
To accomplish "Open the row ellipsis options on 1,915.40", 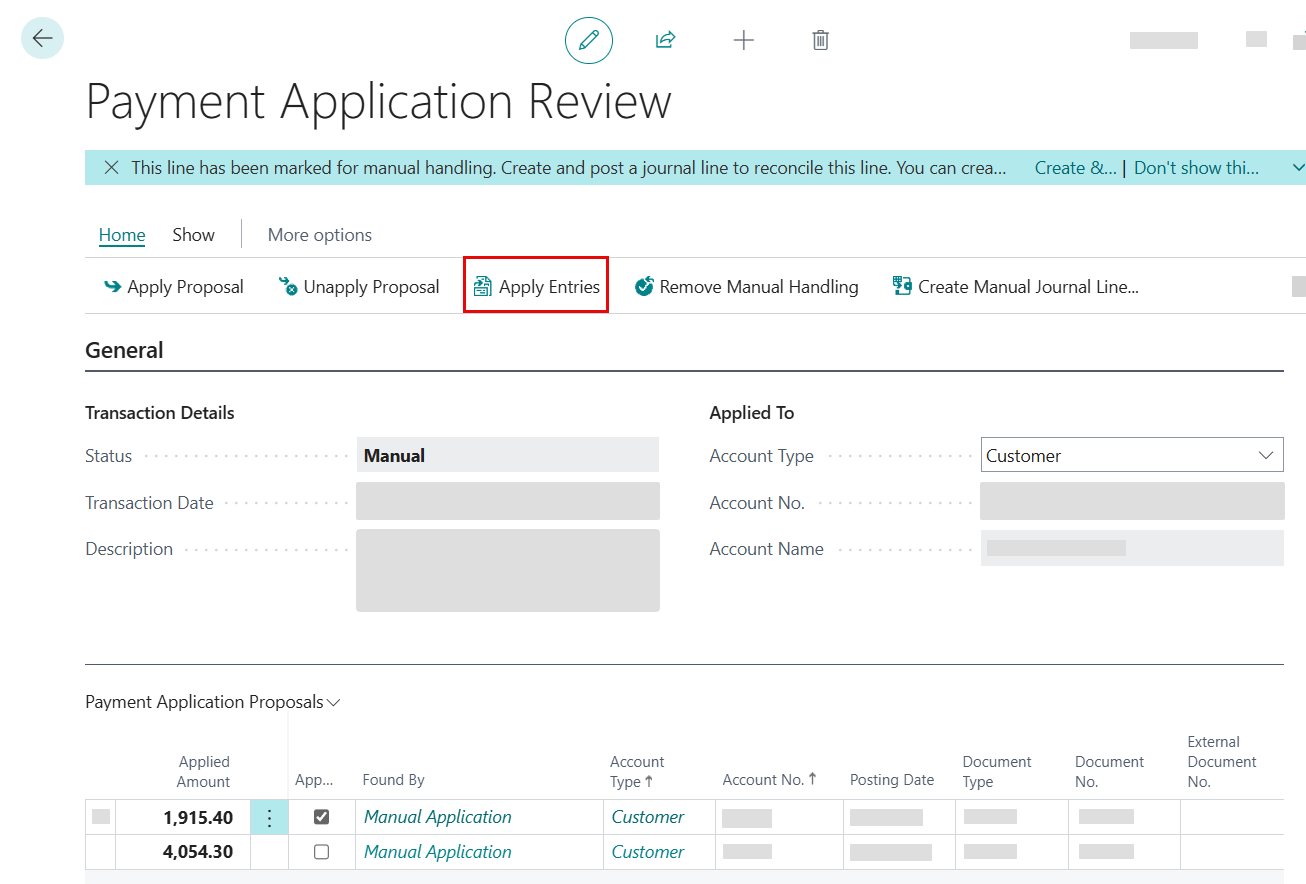I will pyautogui.click(x=268, y=816).
